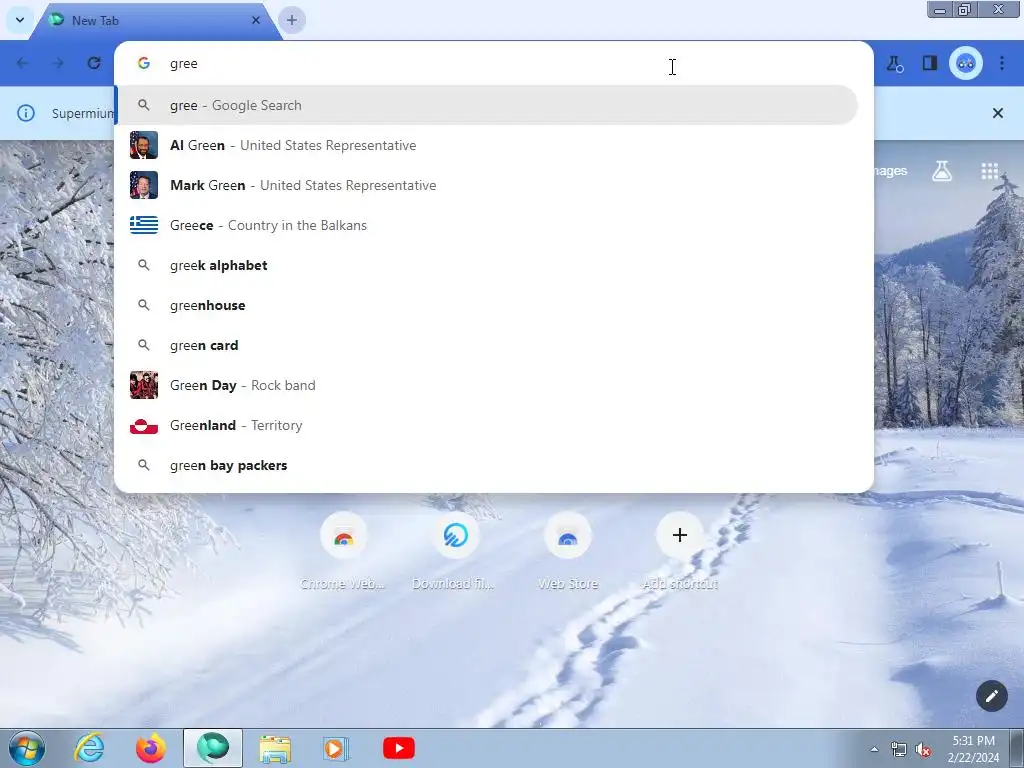Click the magnifier icon beside 'greek alphabet'
1024x768 pixels.
144,265
